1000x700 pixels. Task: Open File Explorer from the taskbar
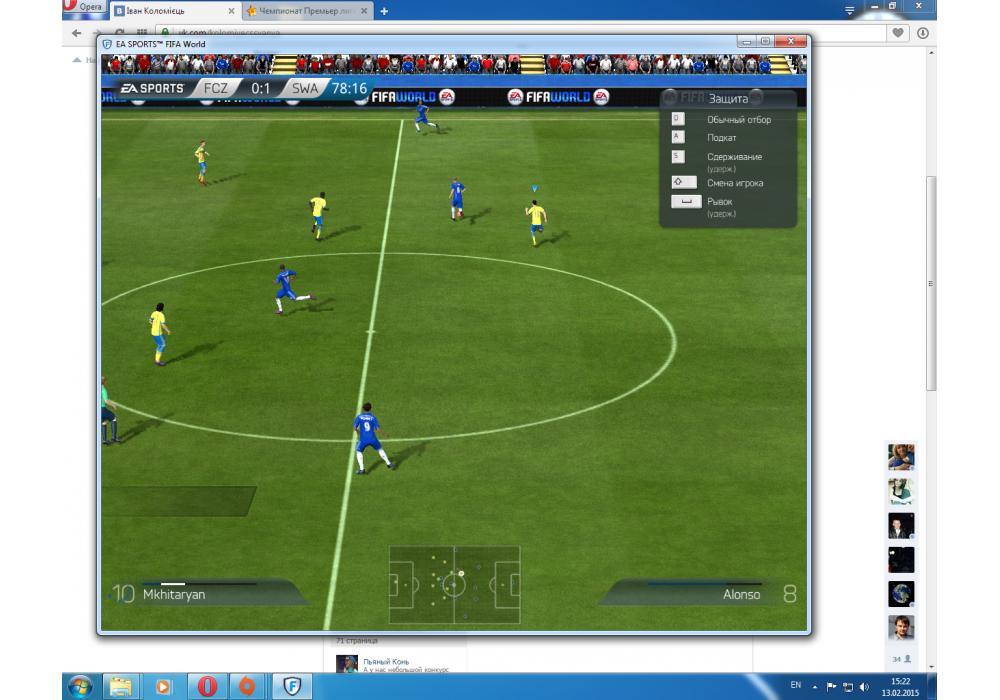(x=121, y=687)
